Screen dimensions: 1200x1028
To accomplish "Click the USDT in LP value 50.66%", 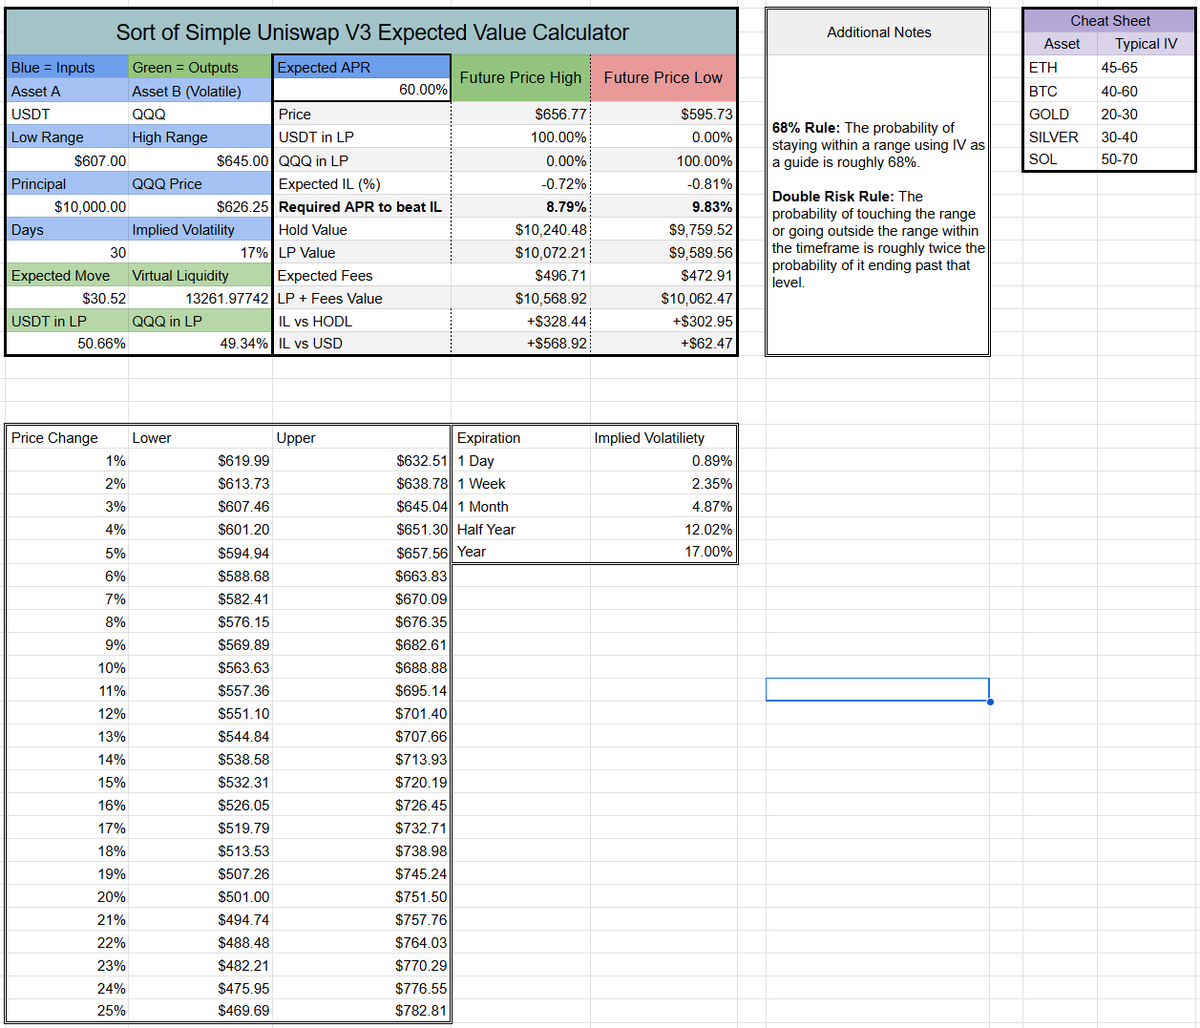I will pyautogui.click(x=67, y=343).
